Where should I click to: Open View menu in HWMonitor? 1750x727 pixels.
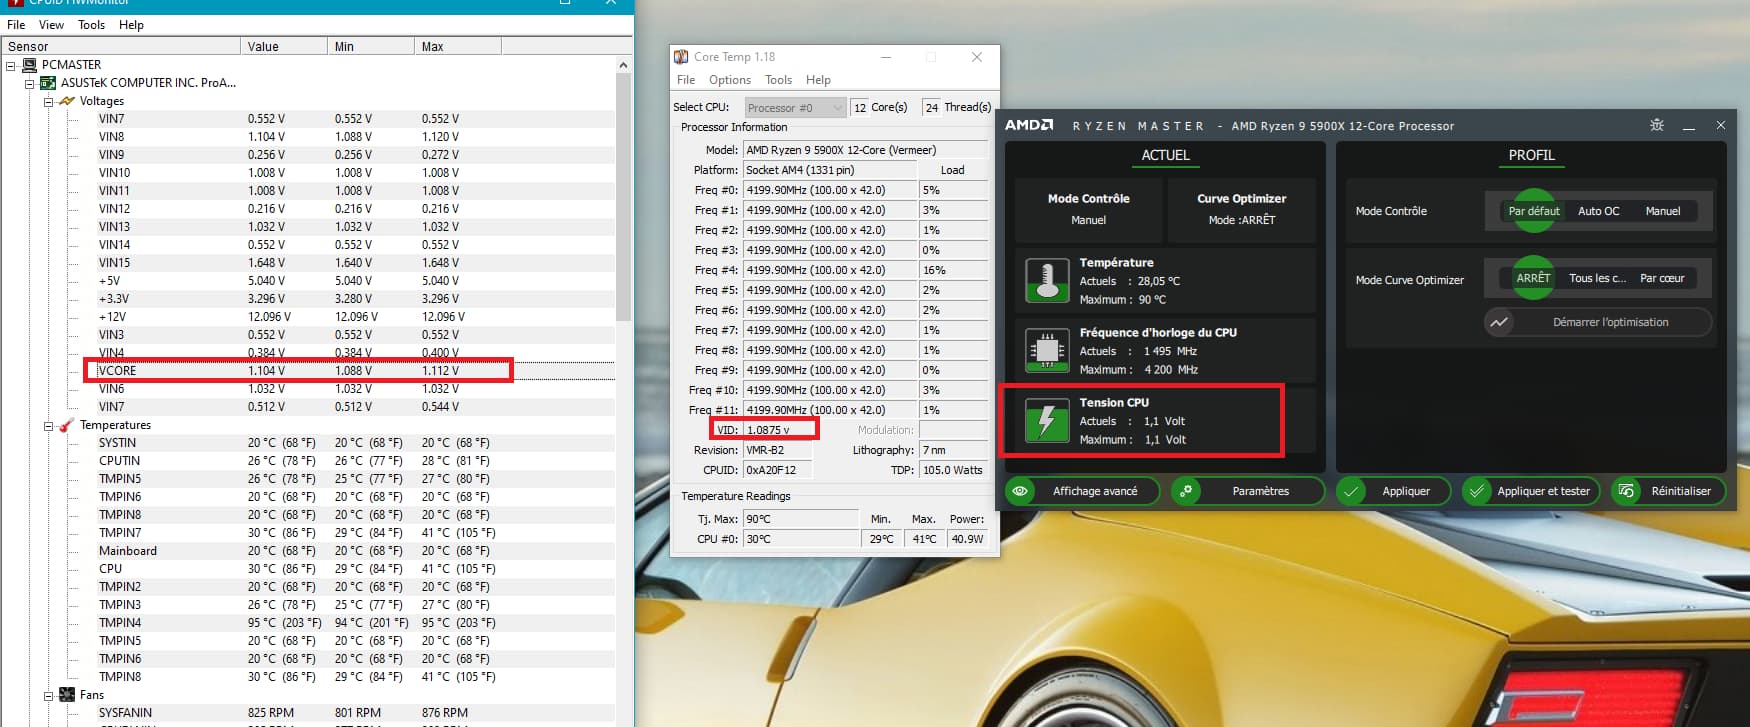[51, 25]
